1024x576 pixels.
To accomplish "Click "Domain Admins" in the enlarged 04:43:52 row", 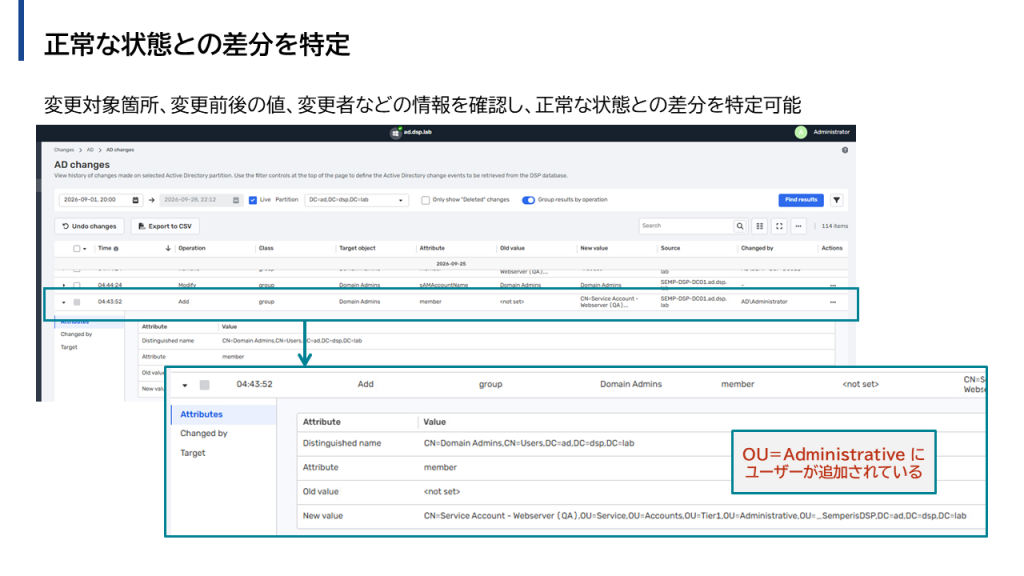I will click(x=631, y=385).
